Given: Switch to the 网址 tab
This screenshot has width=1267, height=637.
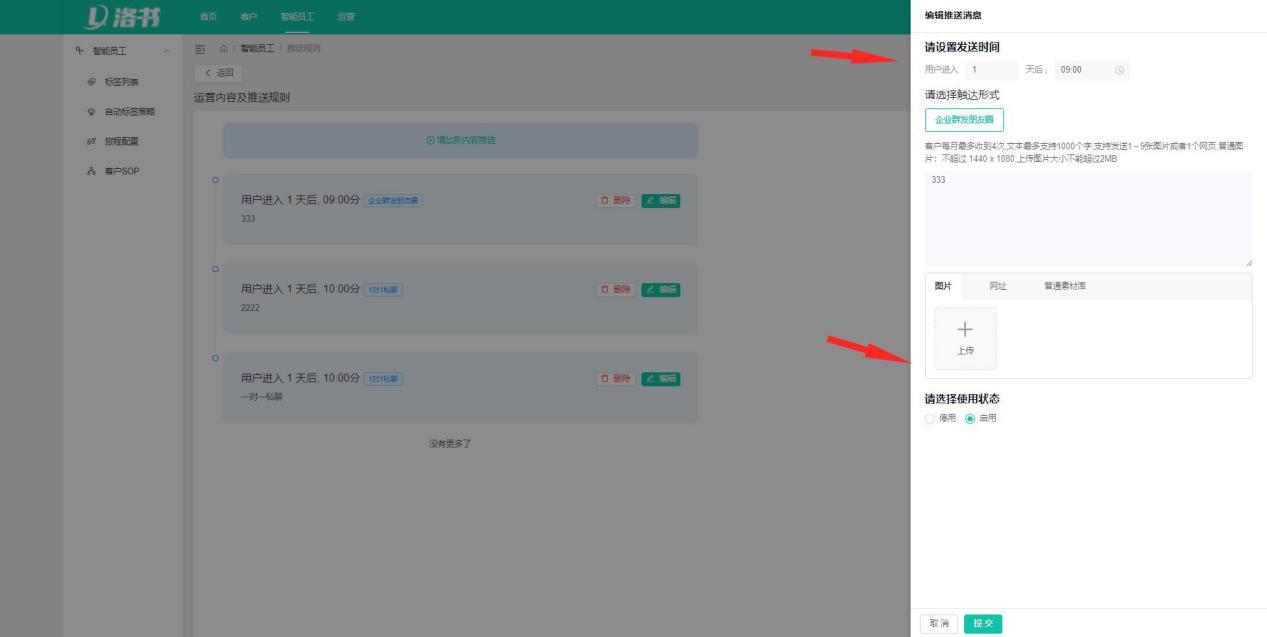Looking at the screenshot, I should pyautogui.click(x=999, y=285).
